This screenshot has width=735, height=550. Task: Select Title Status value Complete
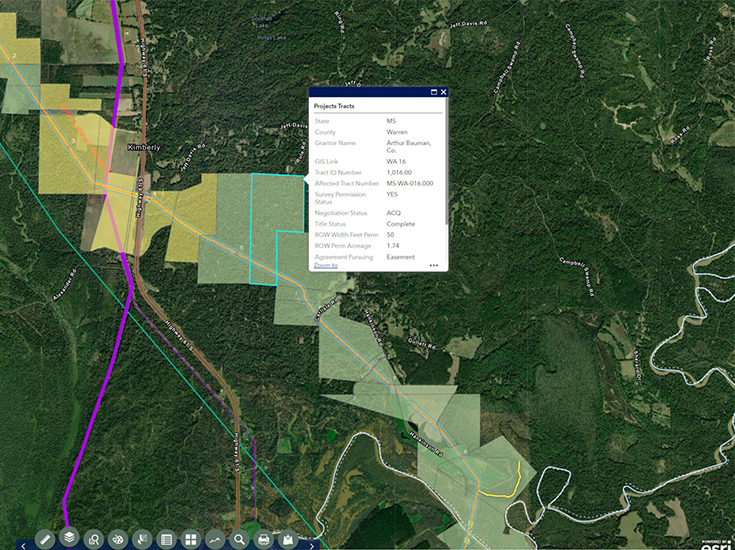coord(400,224)
